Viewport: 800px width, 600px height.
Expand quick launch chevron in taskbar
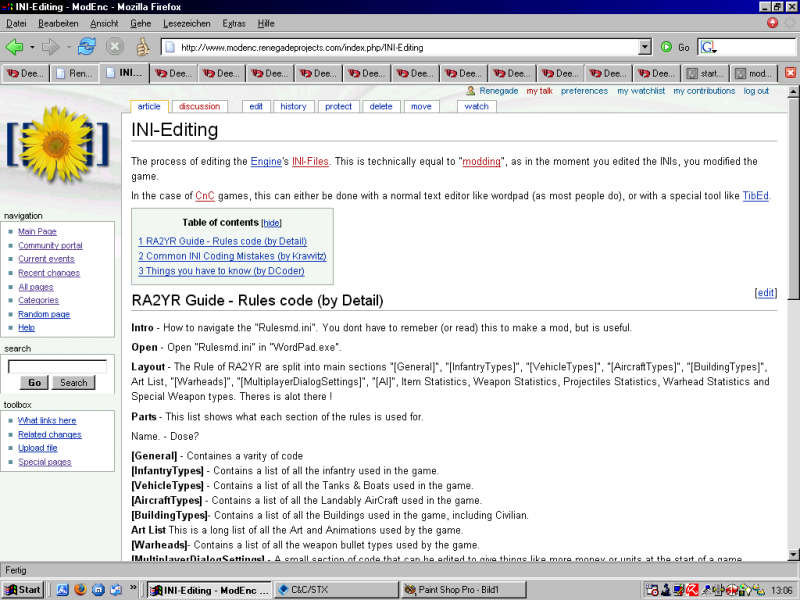tap(133, 587)
